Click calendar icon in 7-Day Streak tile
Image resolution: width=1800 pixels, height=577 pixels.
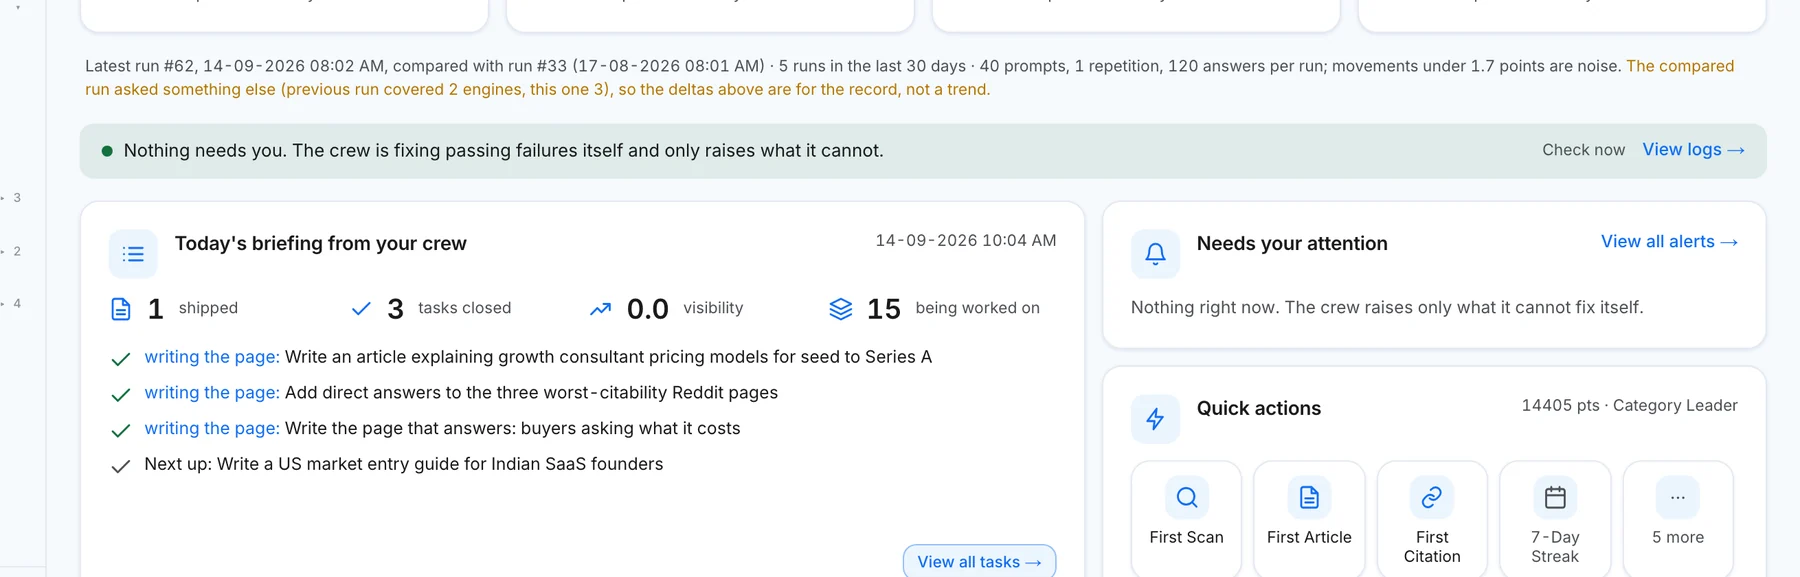click(1555, 497)
